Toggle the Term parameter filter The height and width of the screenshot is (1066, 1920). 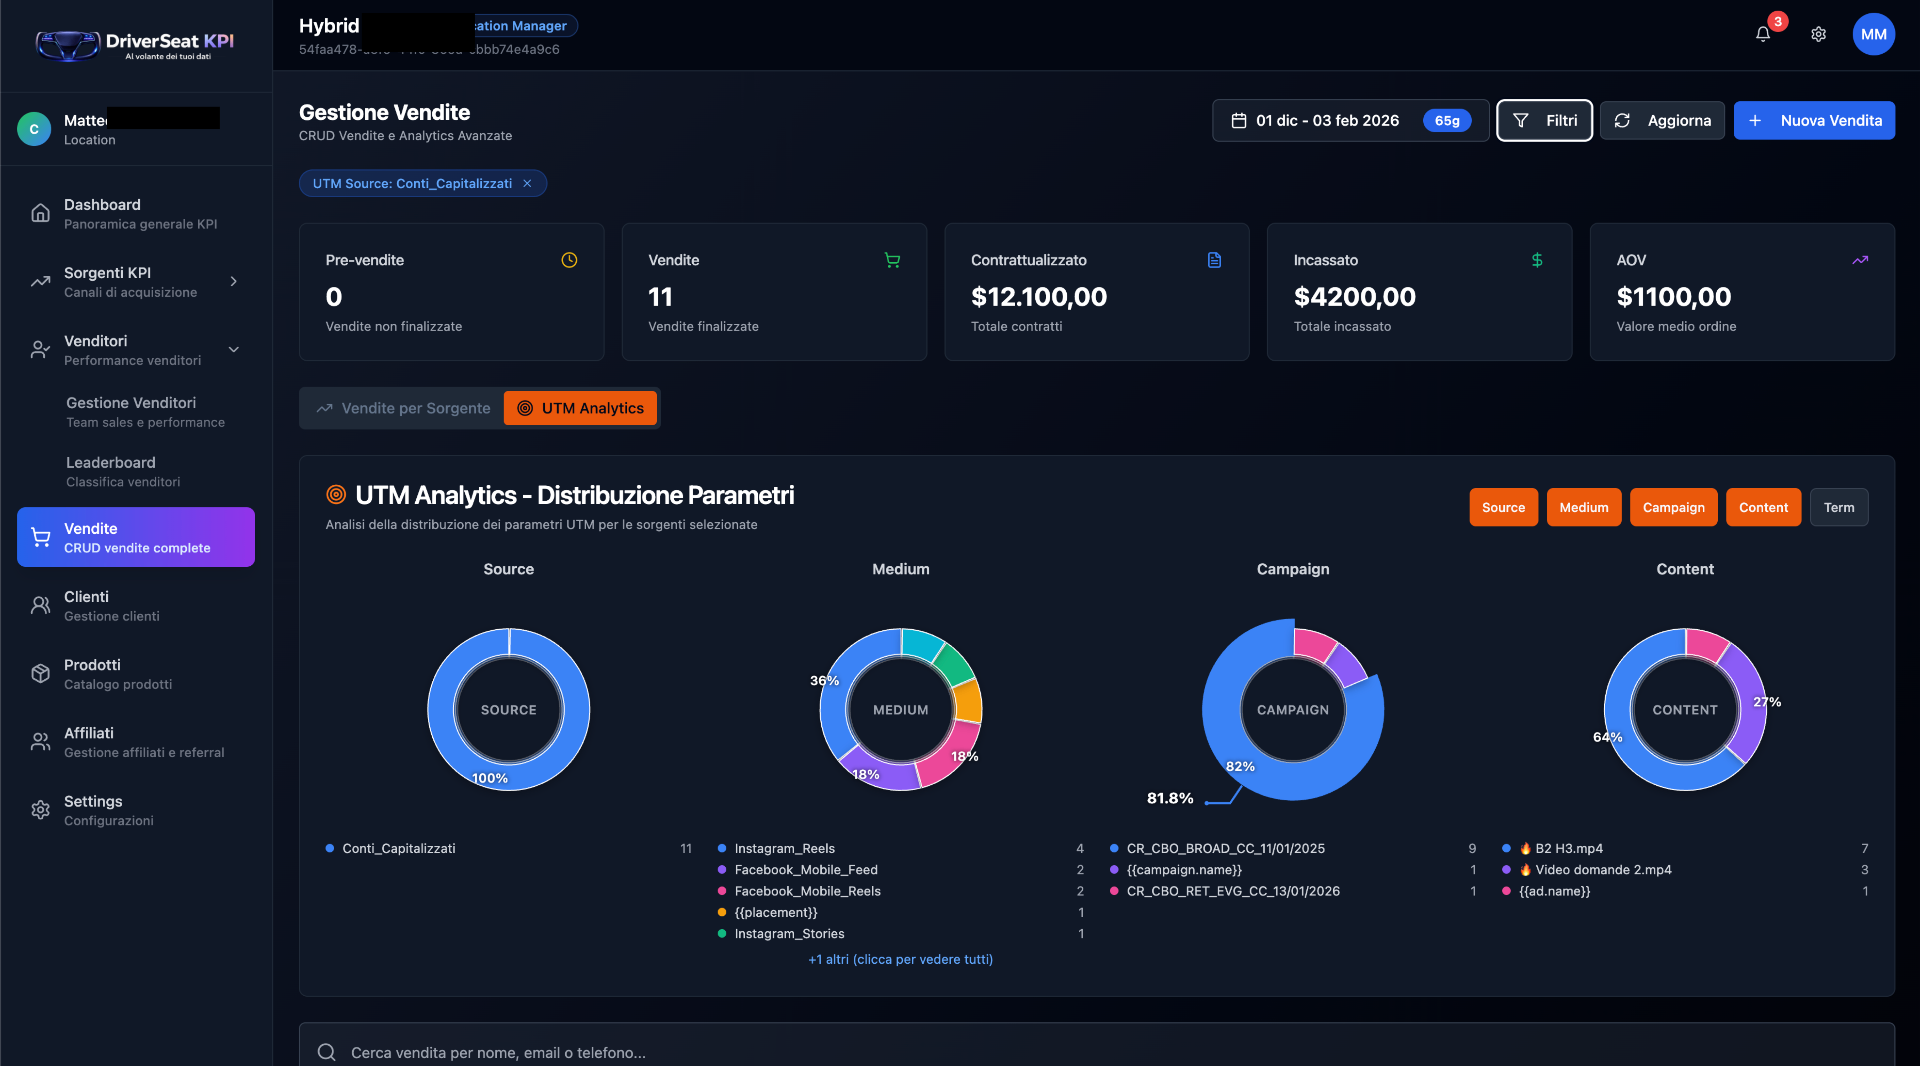tap(1838, 507)
